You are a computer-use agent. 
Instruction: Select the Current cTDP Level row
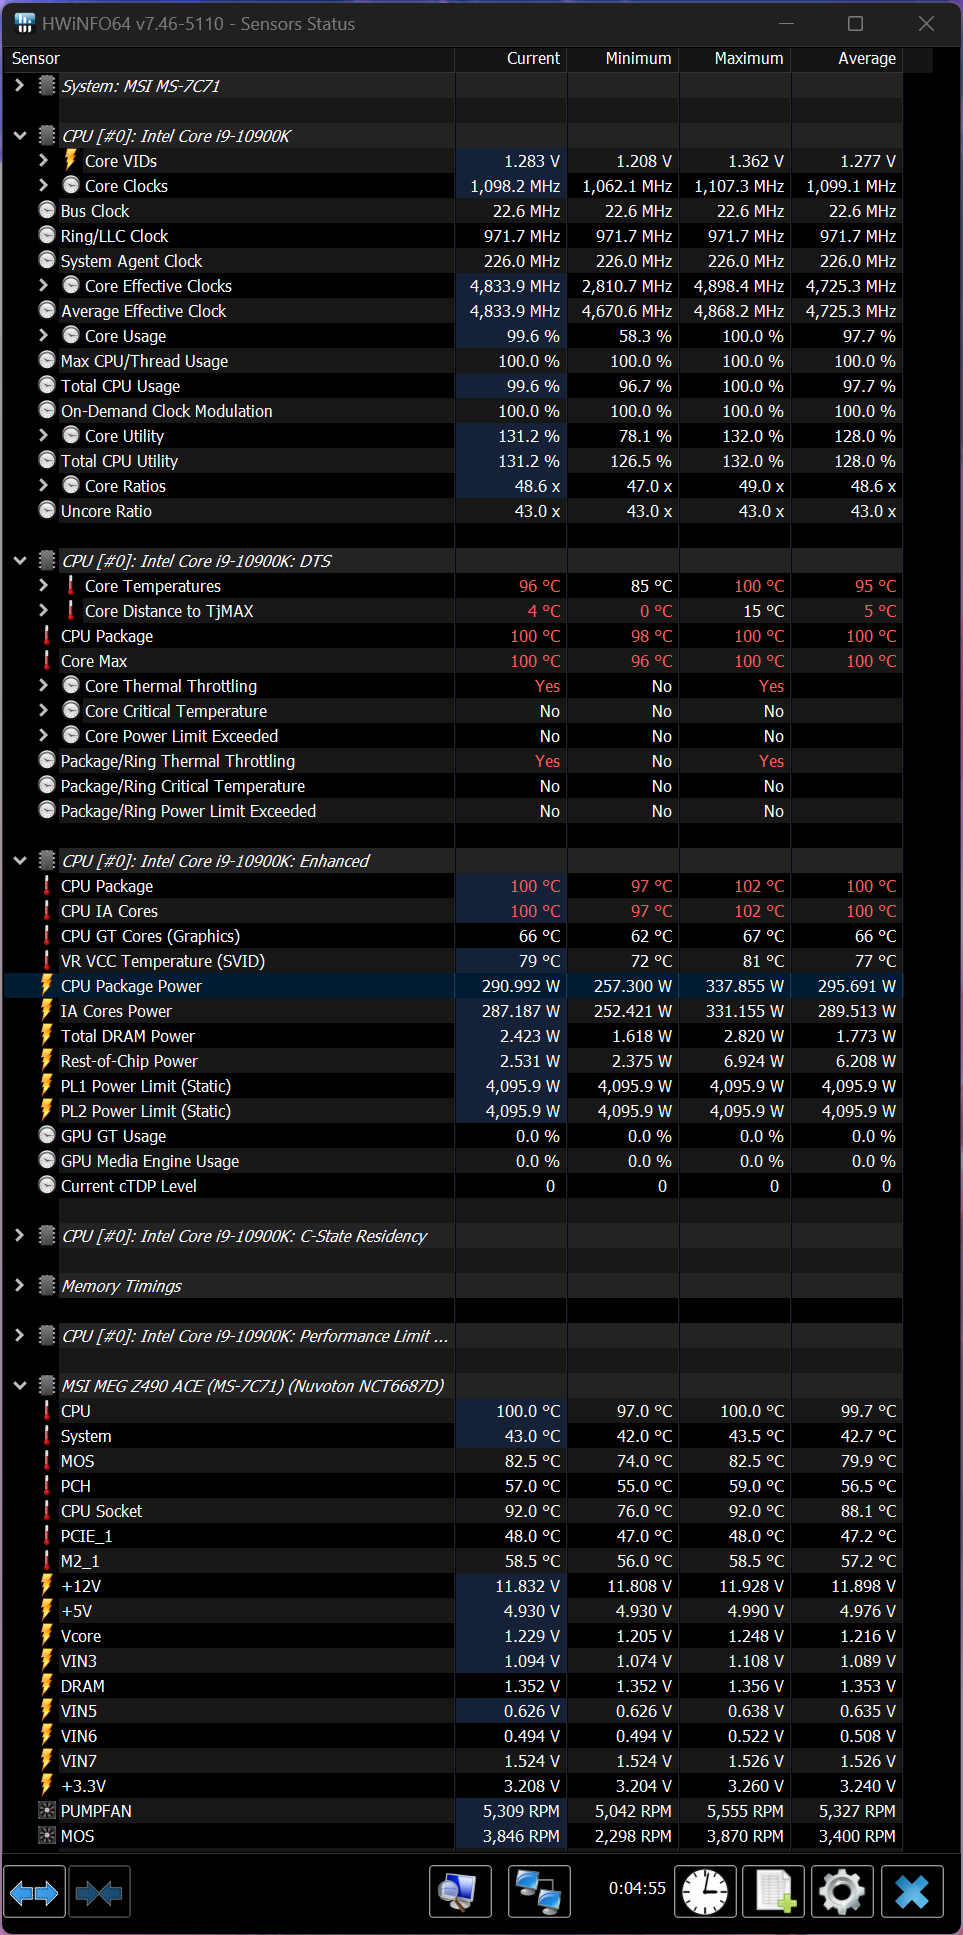tap(453, 1186)
